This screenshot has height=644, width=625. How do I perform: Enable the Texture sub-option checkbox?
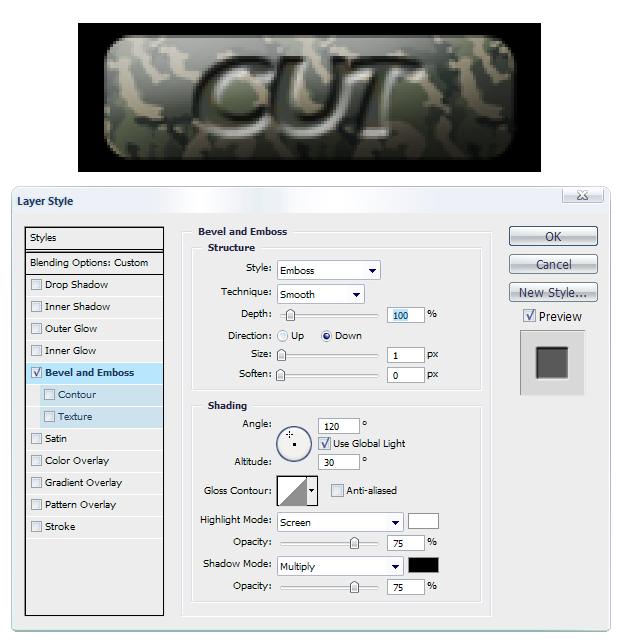point(49,416)
